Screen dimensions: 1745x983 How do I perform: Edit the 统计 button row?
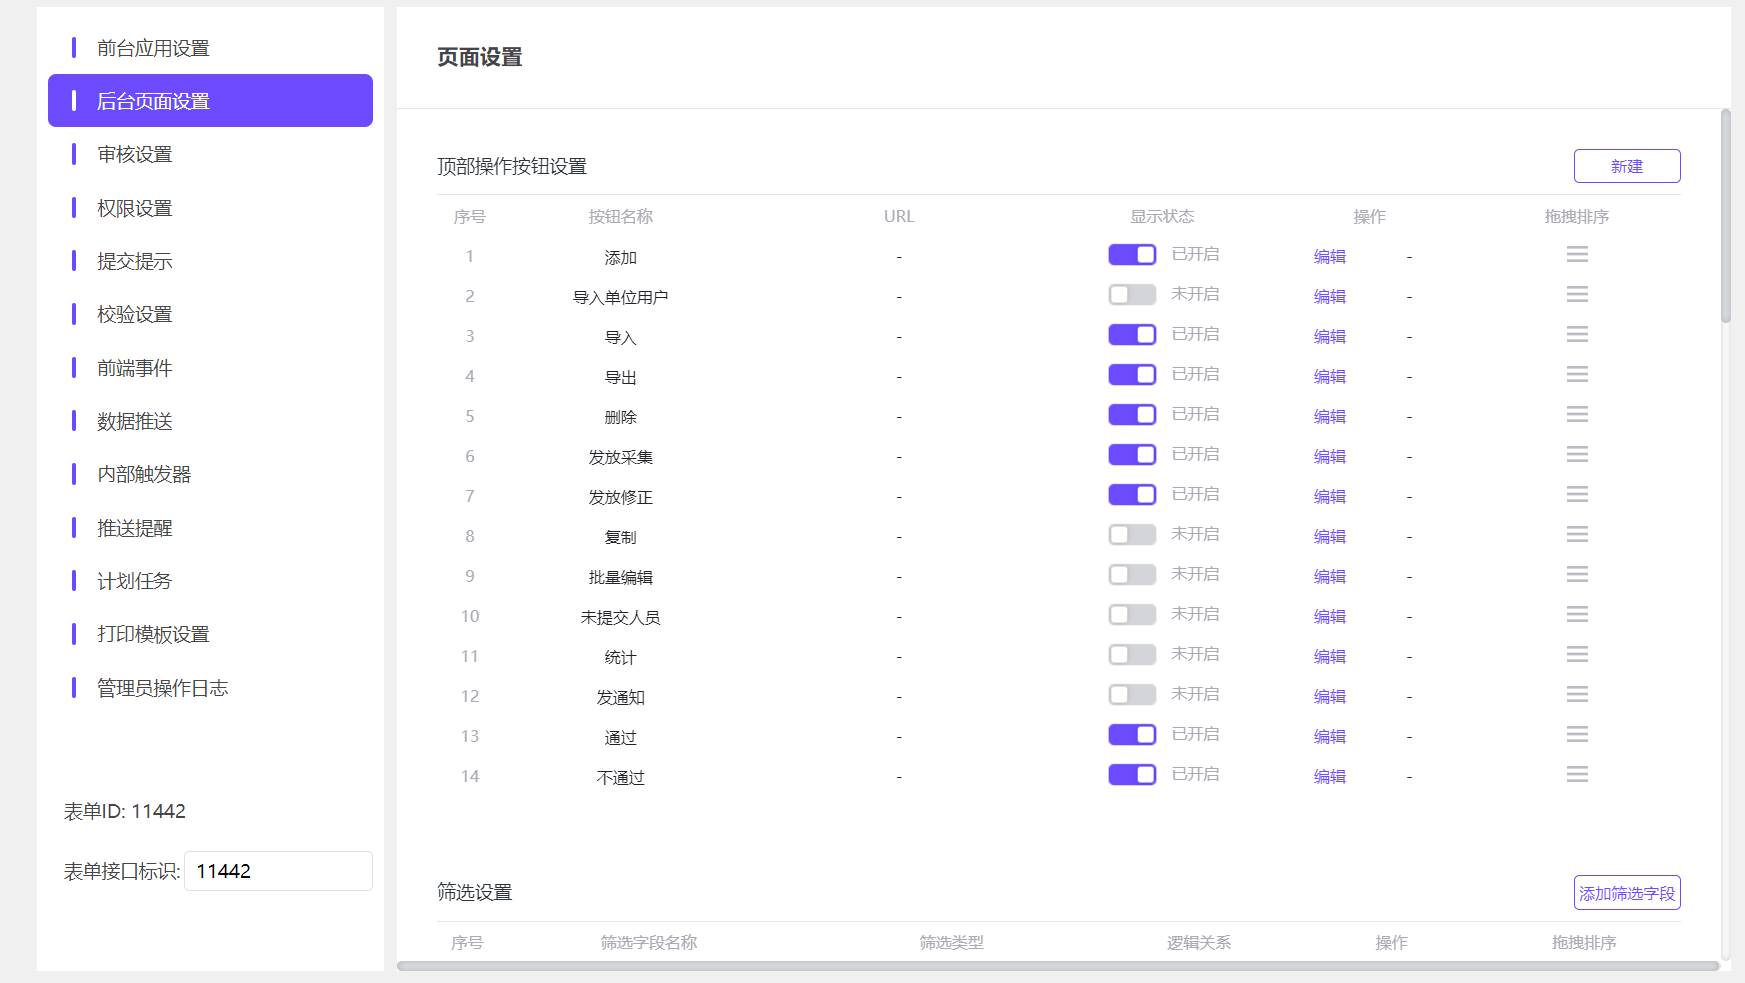point(1329,657)
